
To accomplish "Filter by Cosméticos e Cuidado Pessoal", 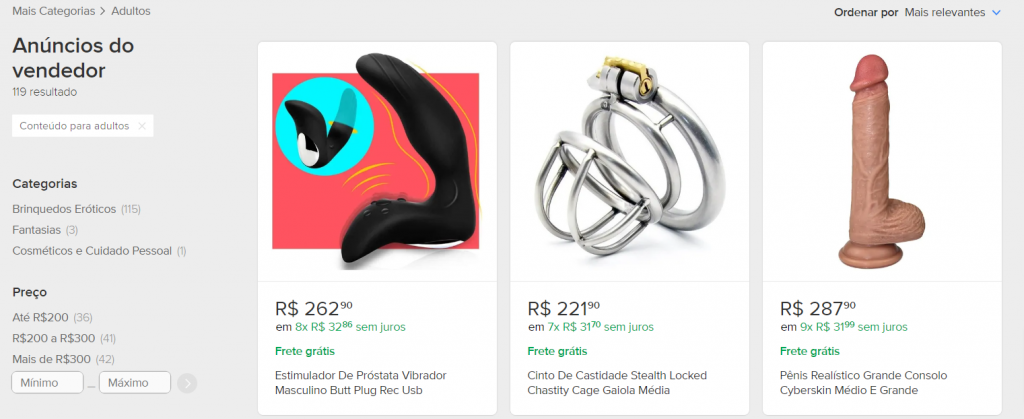I will 92,251.
